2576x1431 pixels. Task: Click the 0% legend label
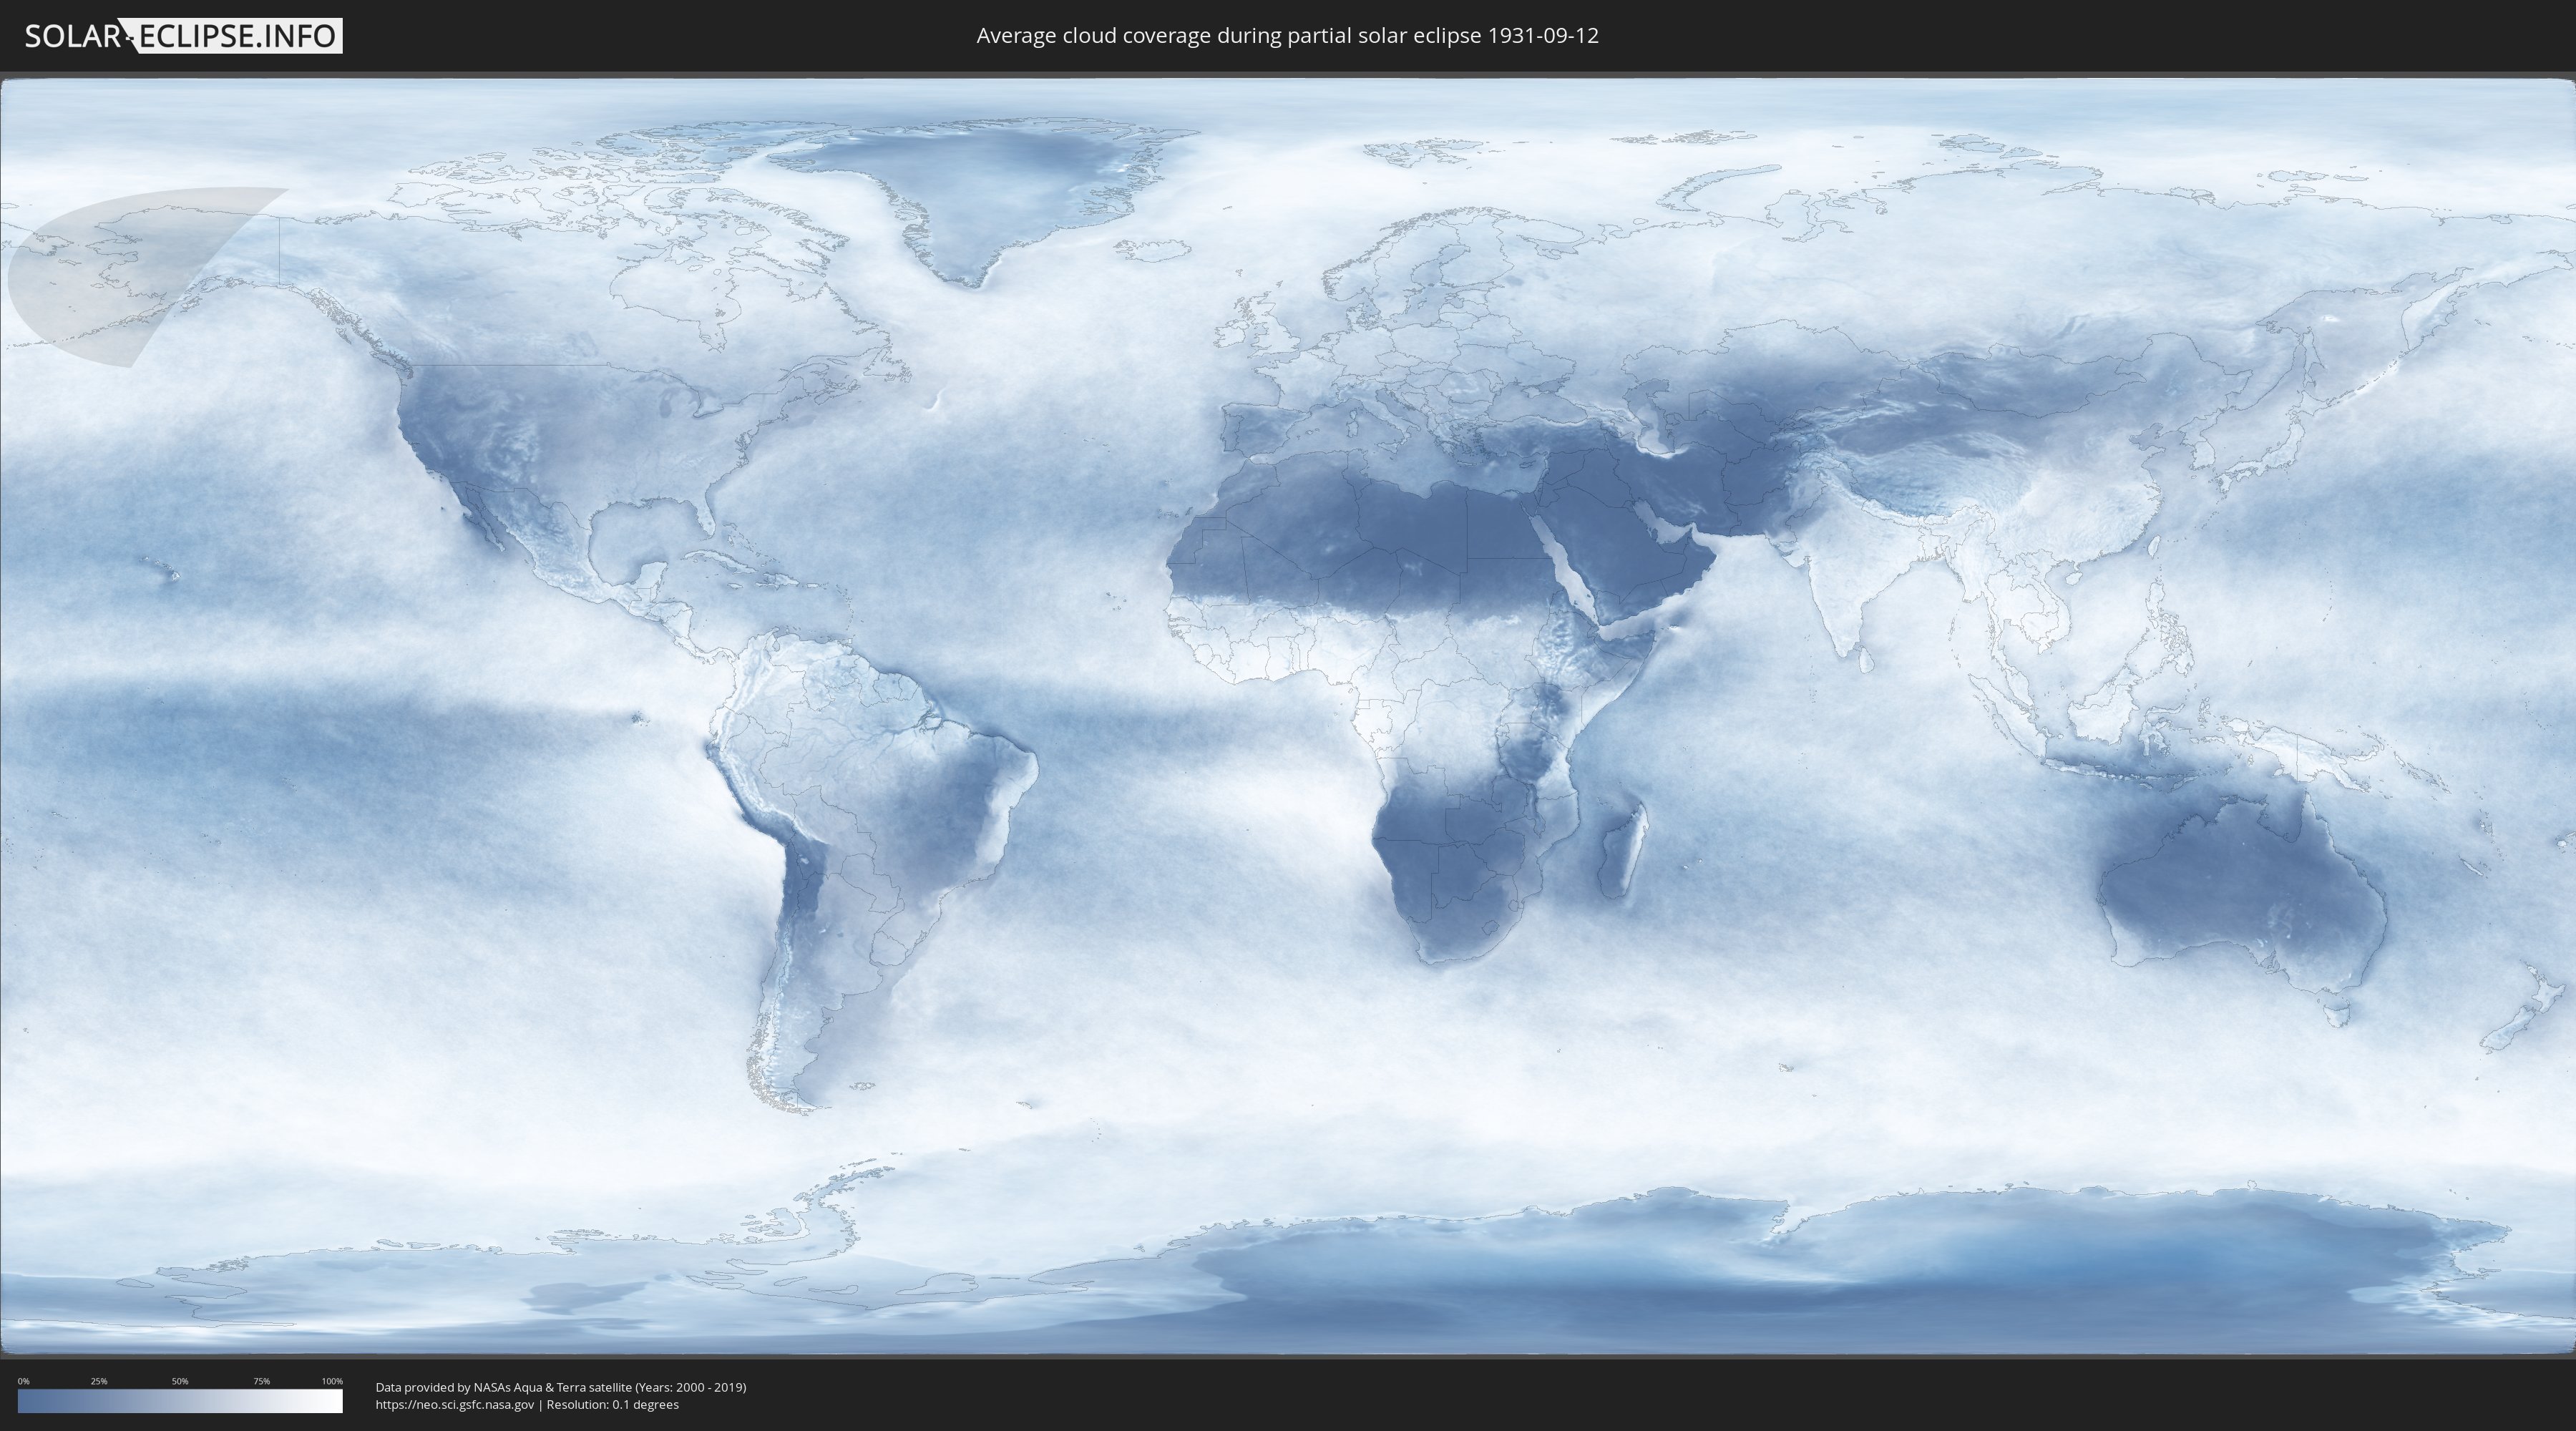(23, 1381)
